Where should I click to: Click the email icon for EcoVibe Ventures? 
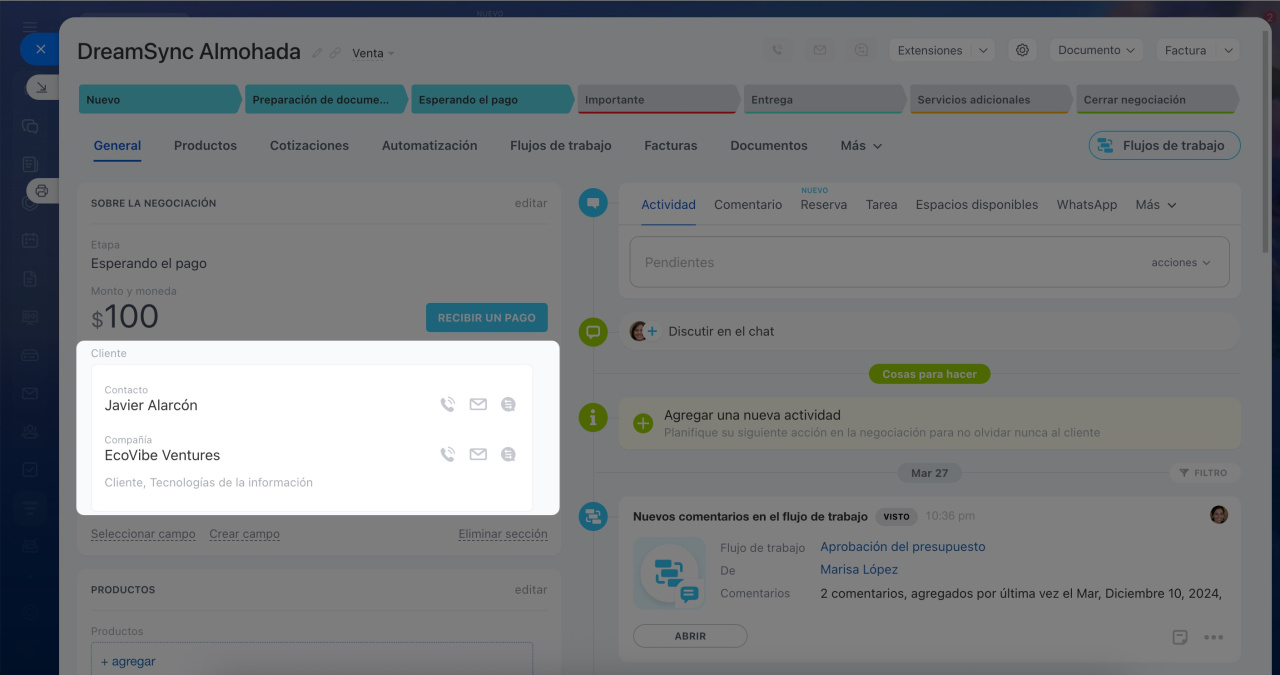(478, 455)
